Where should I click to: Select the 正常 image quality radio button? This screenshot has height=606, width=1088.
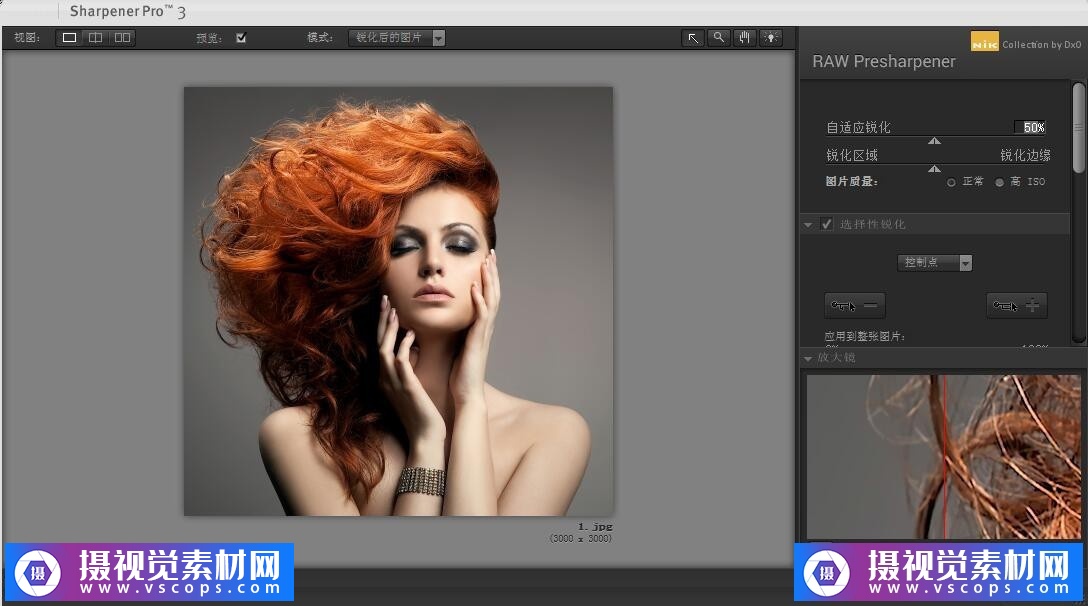click(951, 182)
